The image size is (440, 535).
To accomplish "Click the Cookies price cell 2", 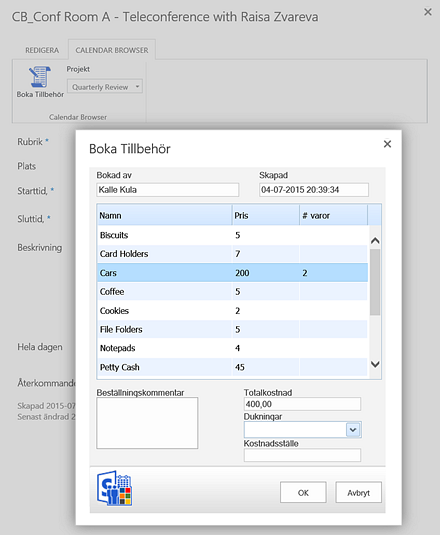I will (x=266, y=310).
